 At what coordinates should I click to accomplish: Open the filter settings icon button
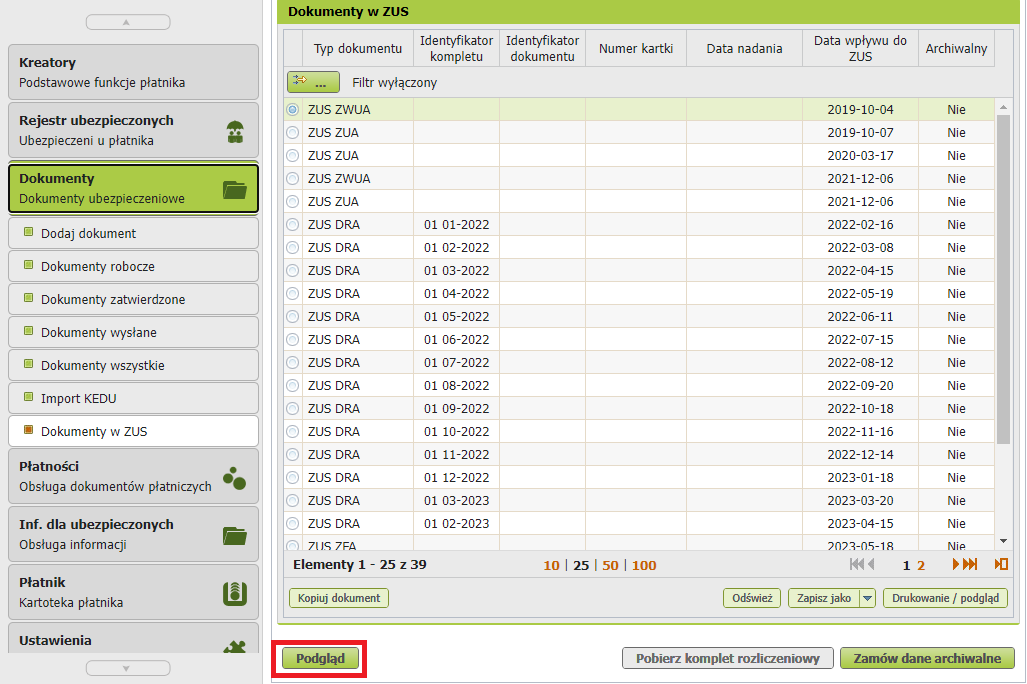coord(313,83)
